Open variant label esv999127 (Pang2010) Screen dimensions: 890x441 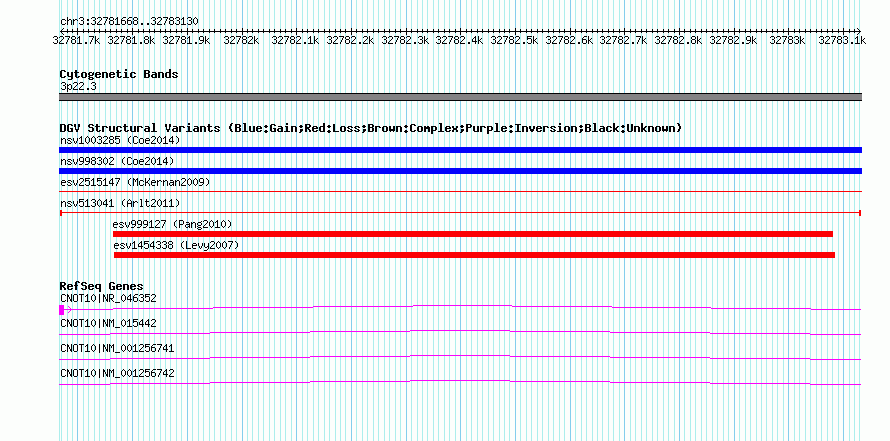pyautogui.click(x=173, y=224)
